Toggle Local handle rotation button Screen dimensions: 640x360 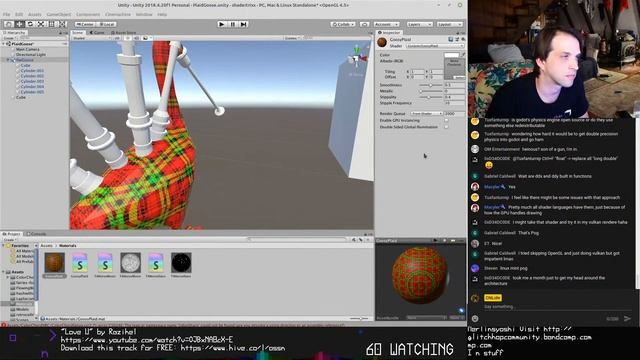click(107, 24)
